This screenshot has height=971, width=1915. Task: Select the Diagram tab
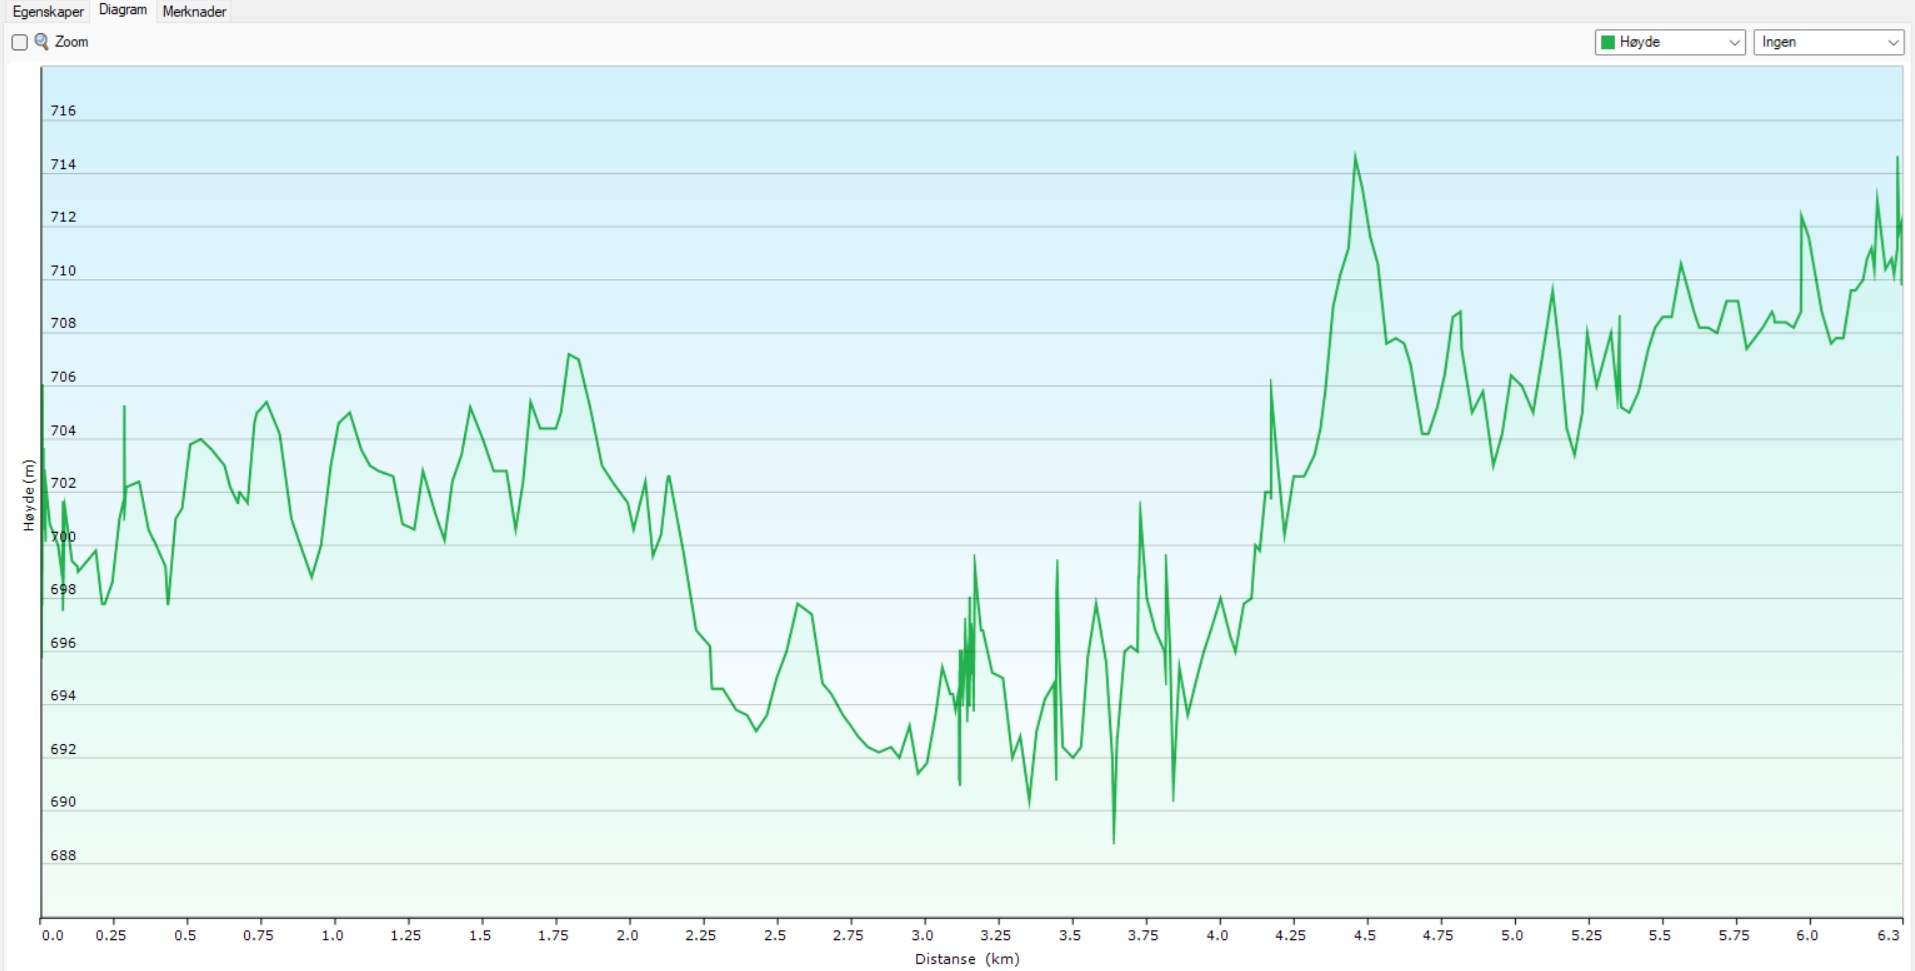coord(123,10)
